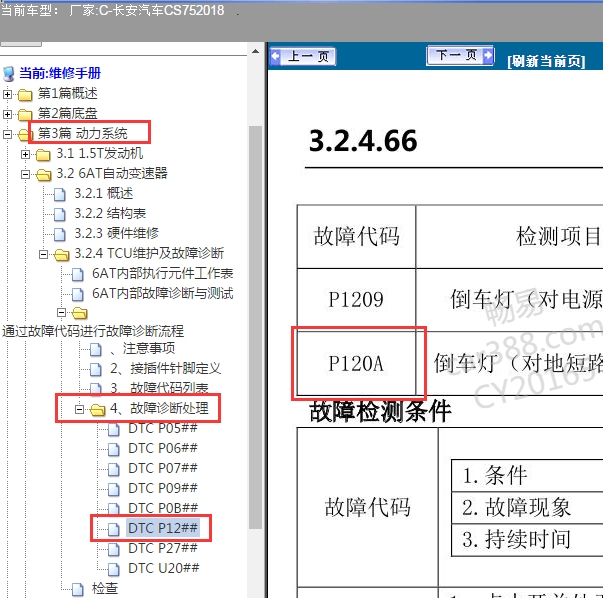Open 6AT内部执行元件工作表 entry
The height and width of the screenshot is (598, 603).
pos(163,273)
